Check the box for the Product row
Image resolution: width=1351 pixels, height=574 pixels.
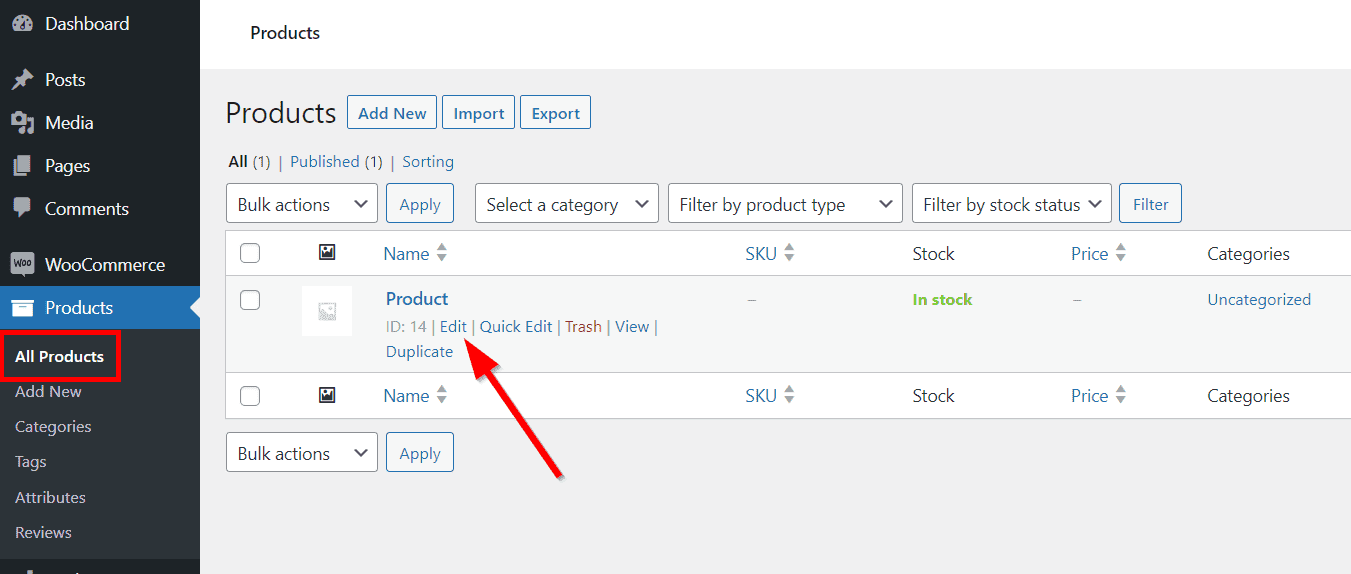(250, 300)
